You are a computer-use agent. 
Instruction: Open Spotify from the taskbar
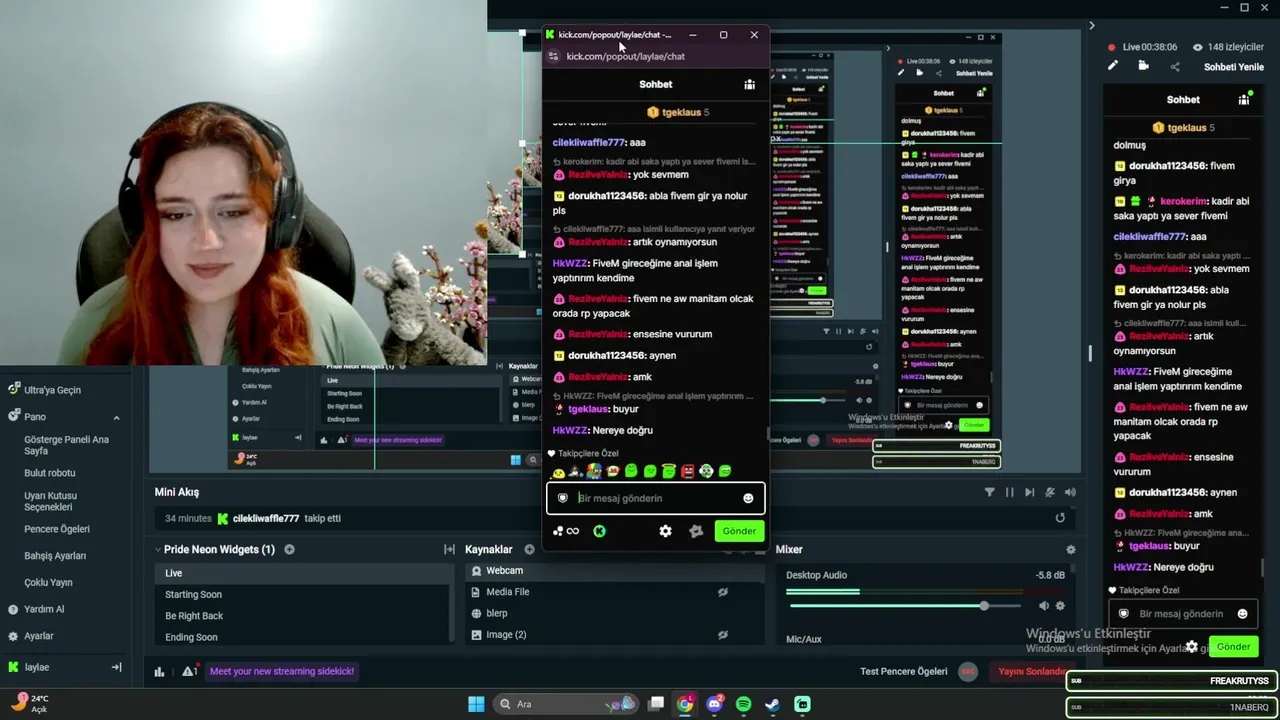[743, 704]
